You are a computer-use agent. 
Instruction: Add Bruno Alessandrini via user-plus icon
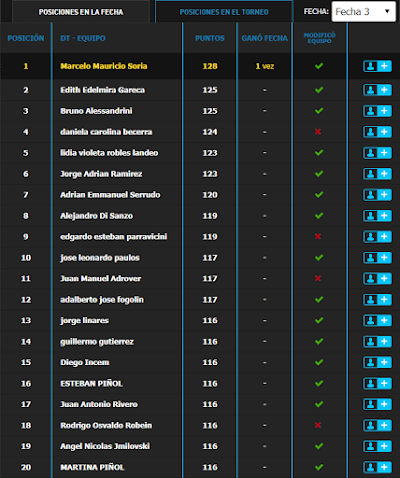click(377, 111)
